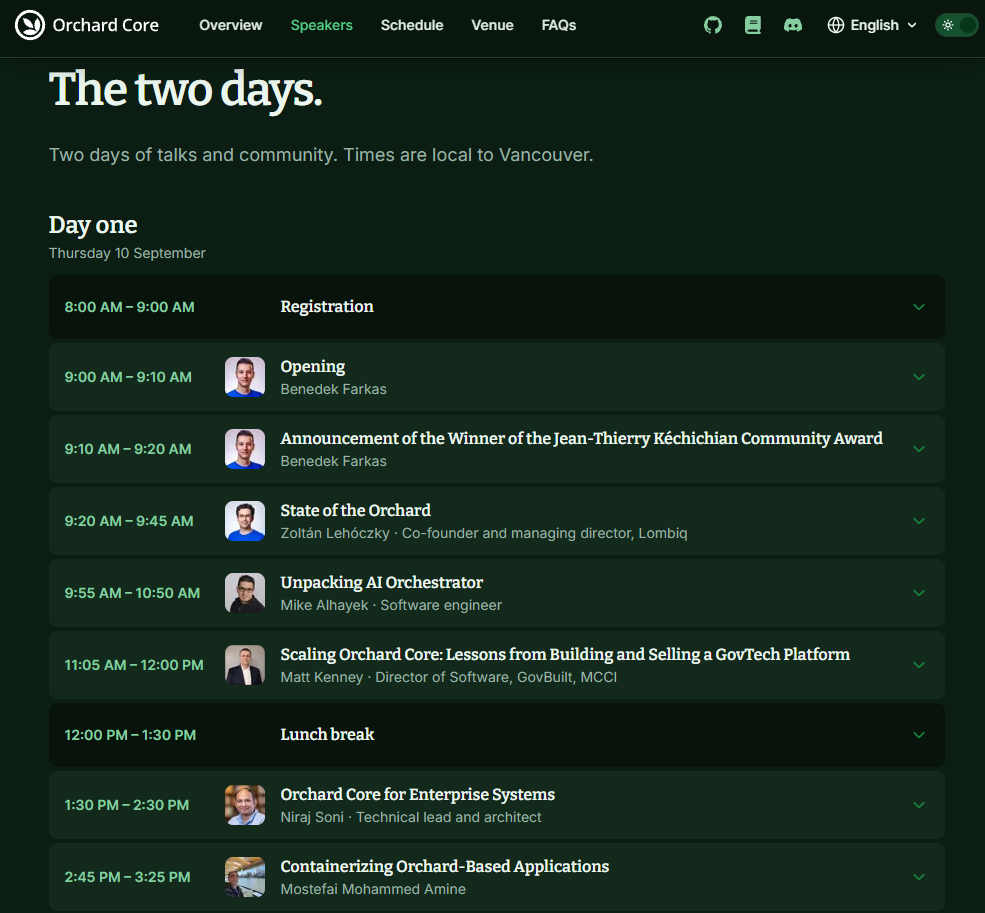This screenshot has height=913, width=985.
Task: Click Mike Alhayek's speaker photo
Action: coord(245,593)
